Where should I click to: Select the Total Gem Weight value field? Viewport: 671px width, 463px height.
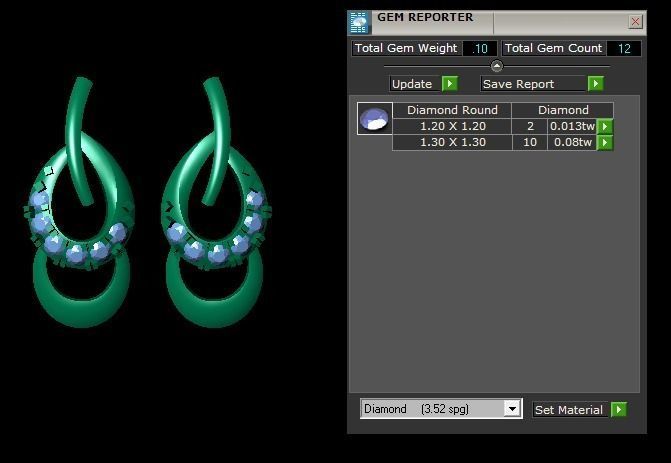point(480,48)
